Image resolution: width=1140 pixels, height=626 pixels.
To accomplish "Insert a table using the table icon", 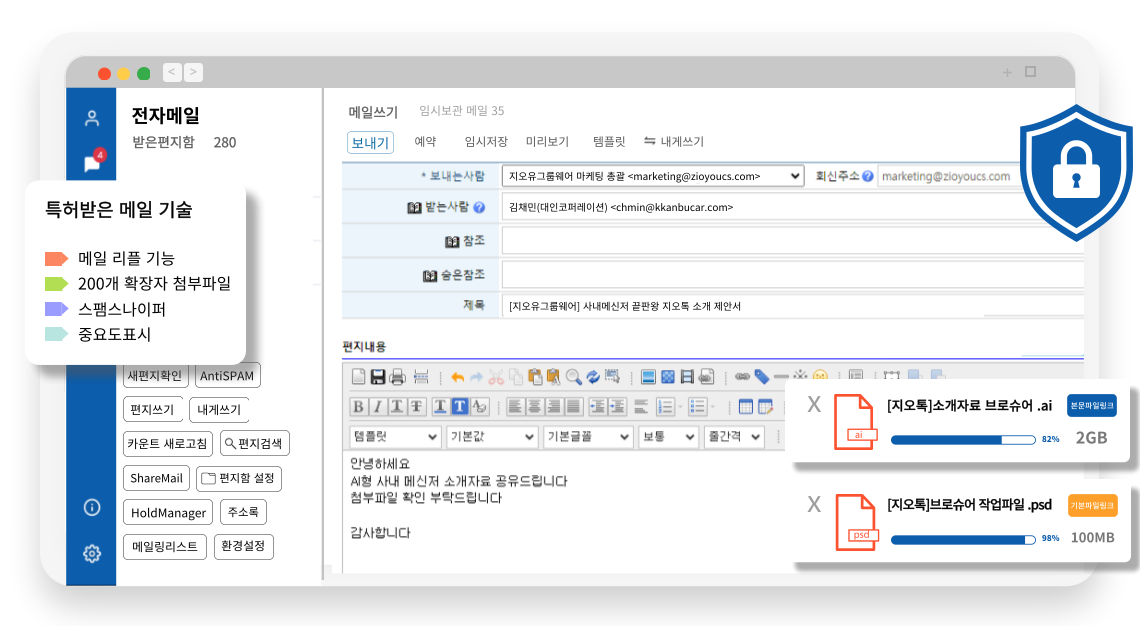I will (745, 406).
